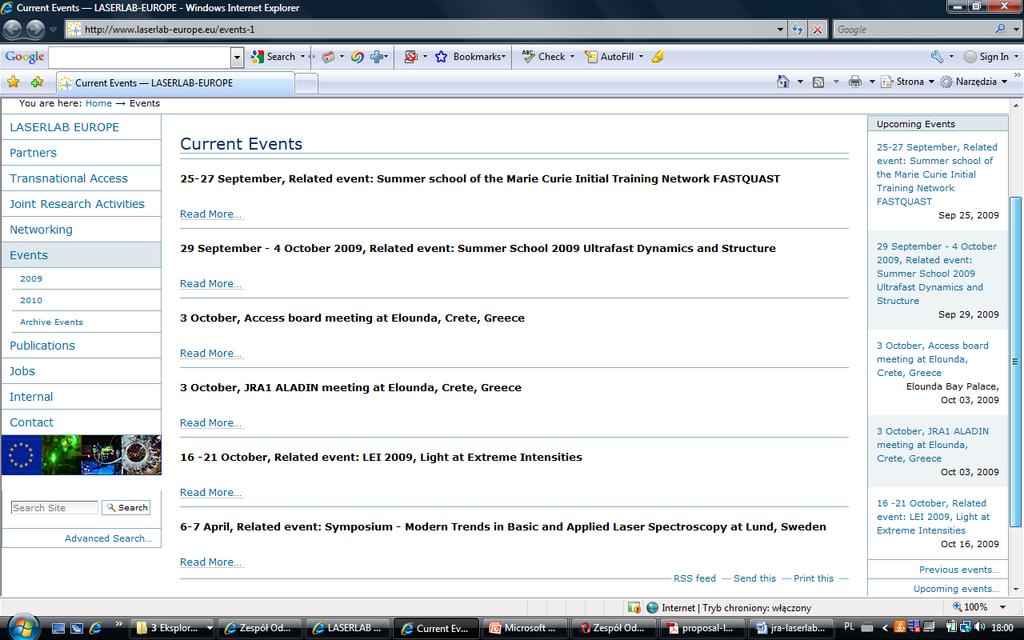The width and height of the screenshot is (1024, 640).
Task: Open the recent pages dropdown beside Forward
Action: coord(53,29)
